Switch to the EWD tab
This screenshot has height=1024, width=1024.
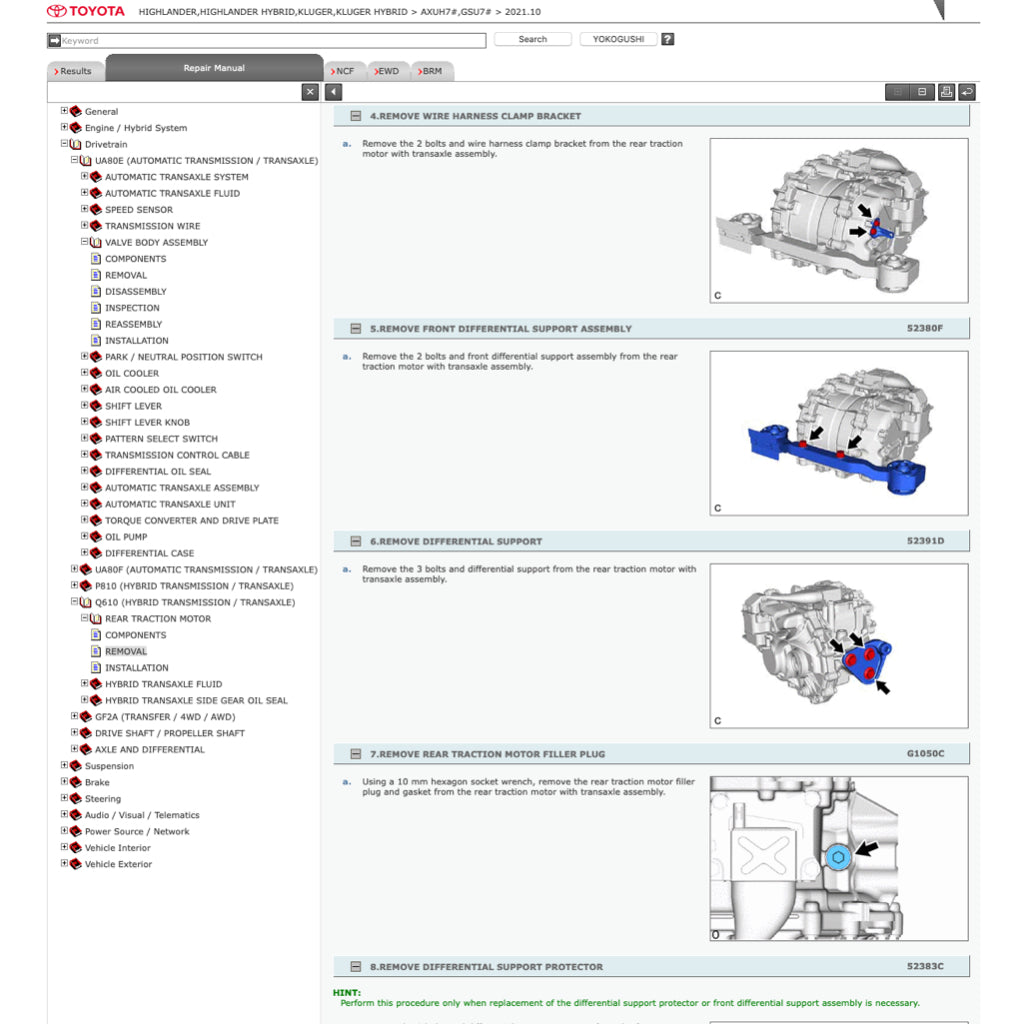tap(388, 71)
